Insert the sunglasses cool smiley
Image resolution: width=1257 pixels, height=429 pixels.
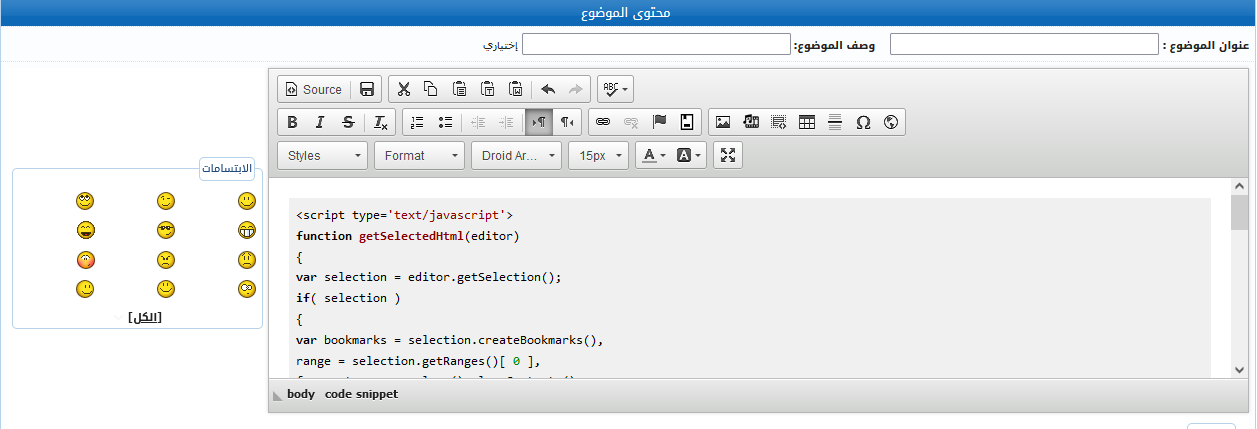pyautogui.click(x=166, y=230)
